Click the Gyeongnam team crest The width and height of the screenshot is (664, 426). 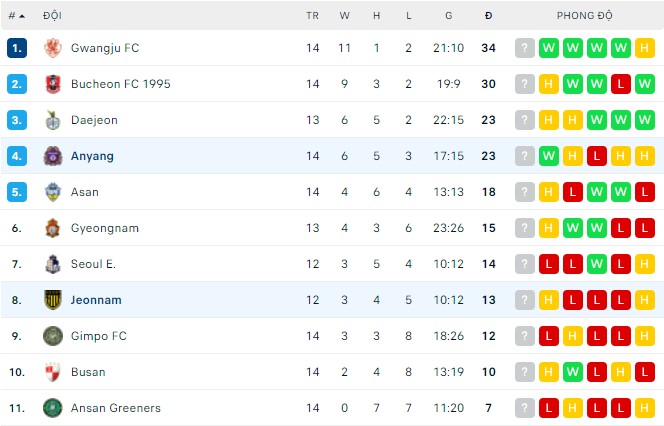click(53, 228)
